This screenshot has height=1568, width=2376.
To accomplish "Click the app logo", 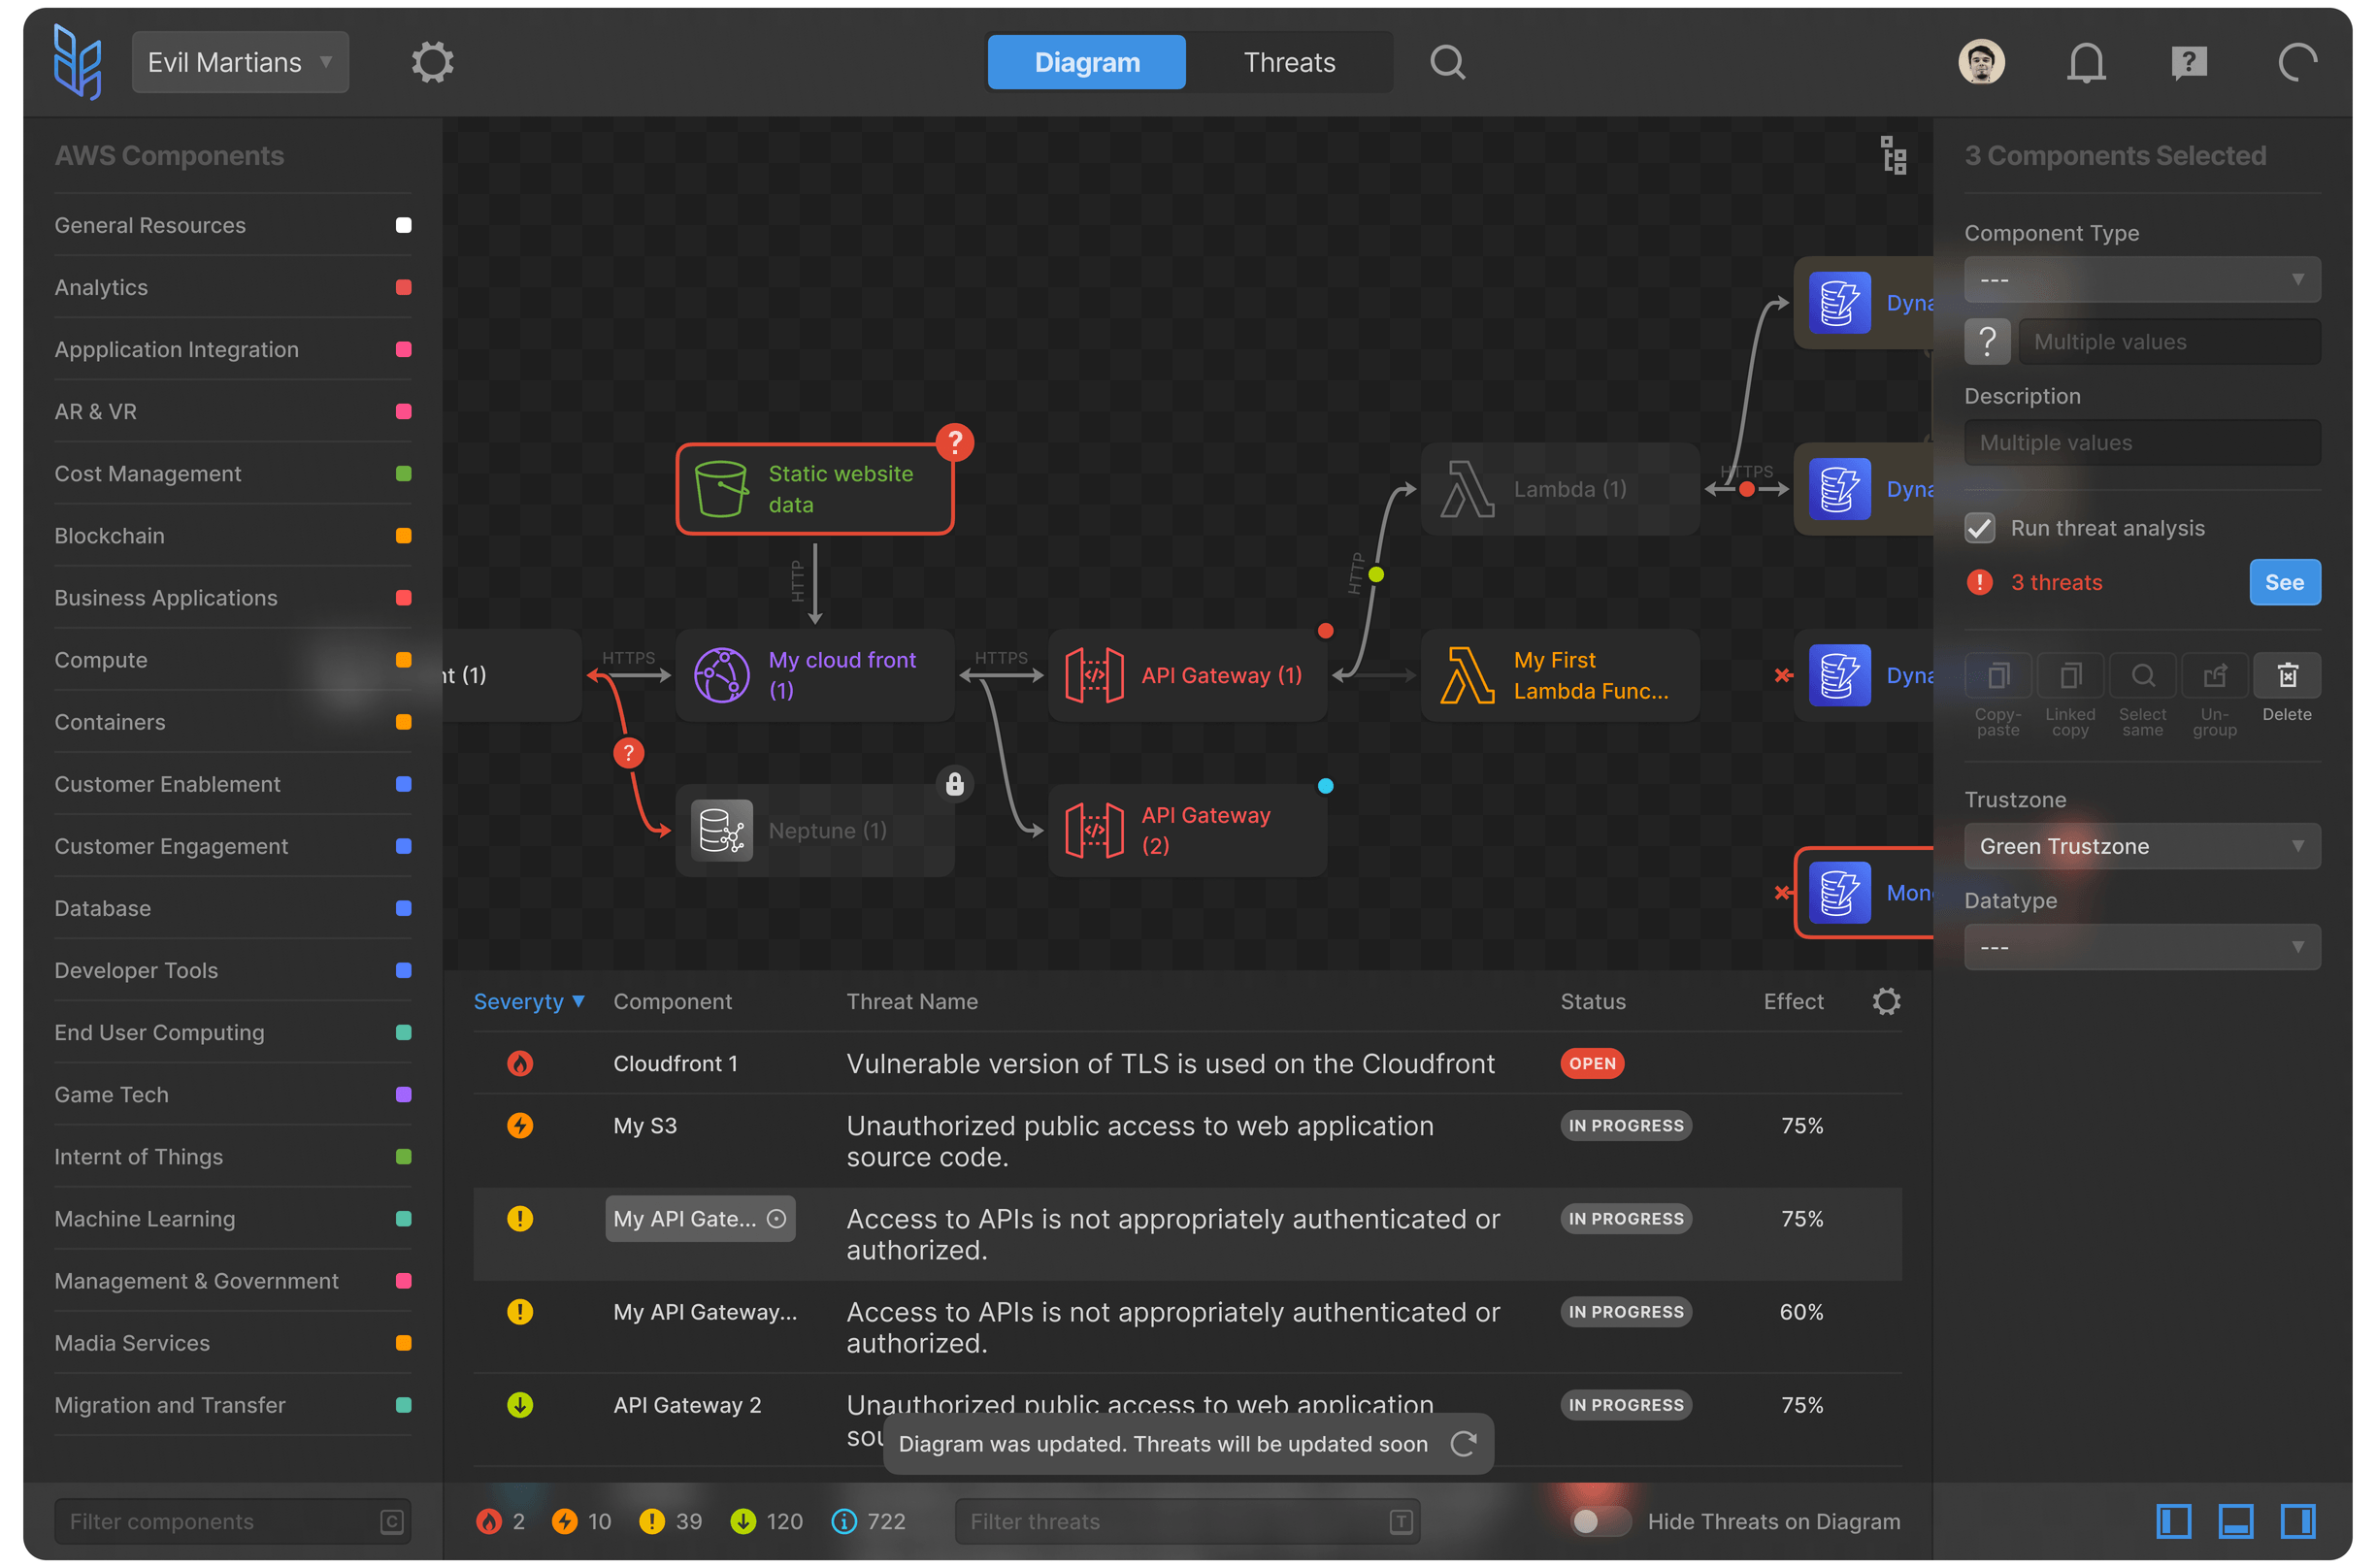I will [78, 62].
